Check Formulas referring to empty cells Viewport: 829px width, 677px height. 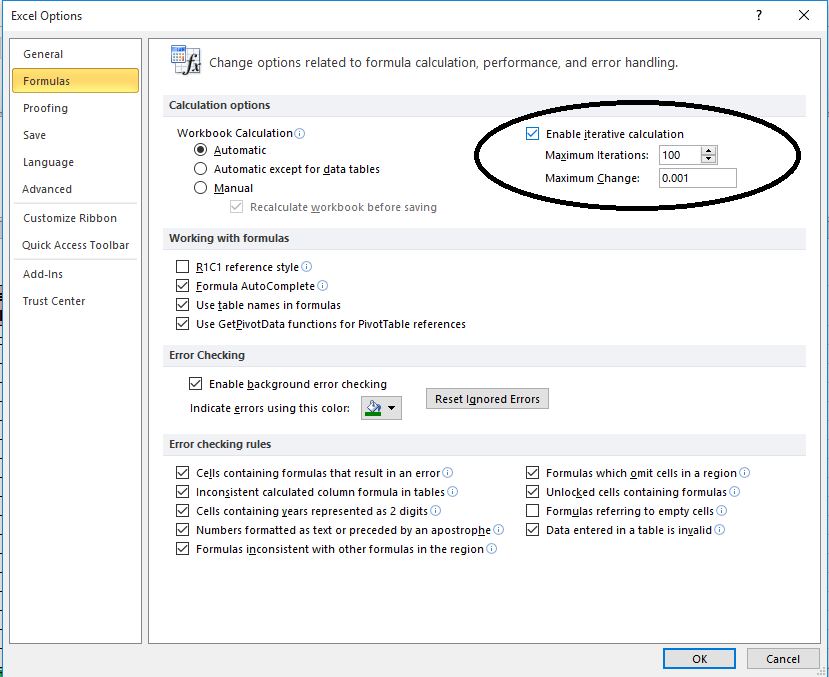point(532,511)
